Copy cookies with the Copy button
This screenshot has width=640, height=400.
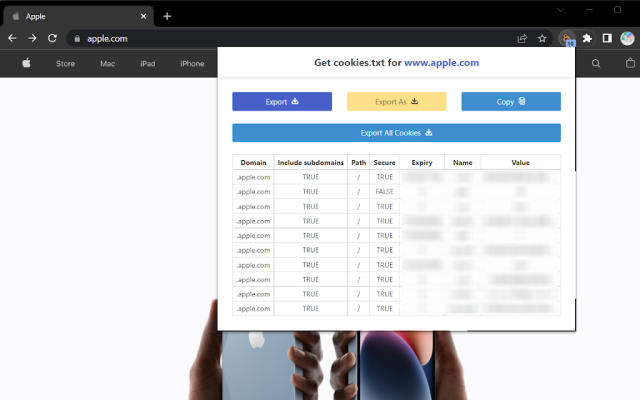511,102
